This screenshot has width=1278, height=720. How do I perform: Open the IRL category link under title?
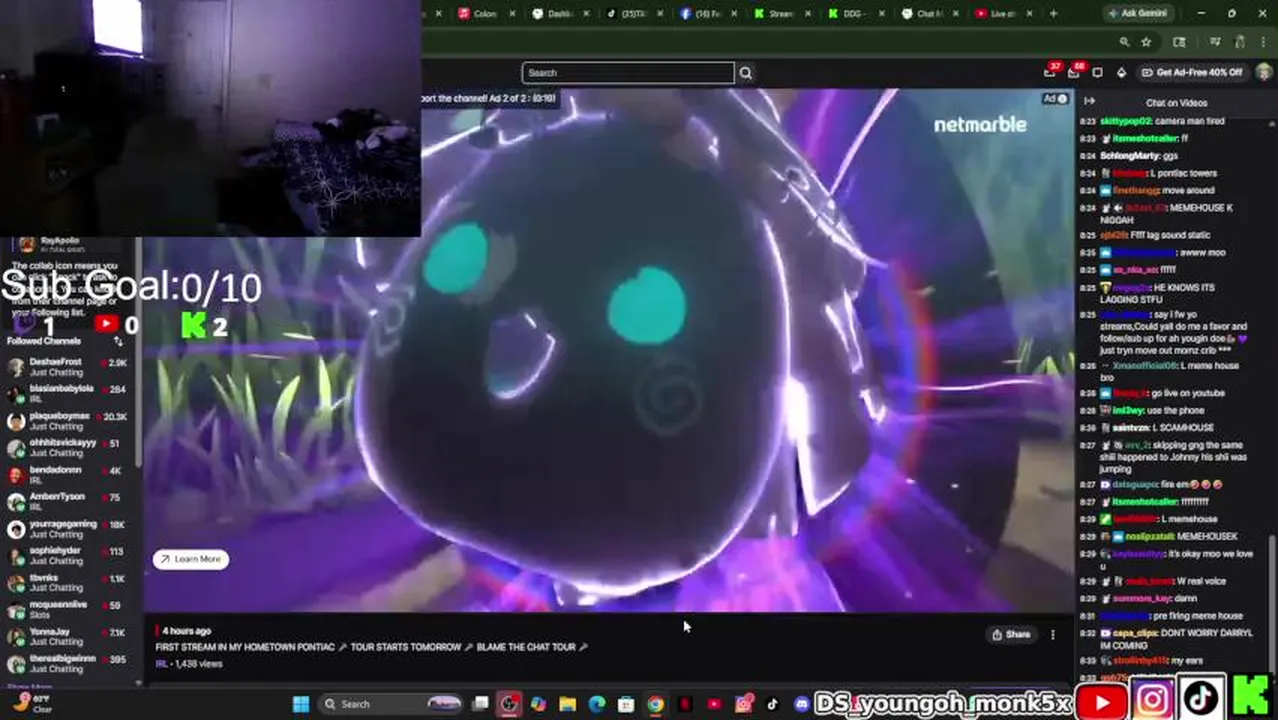(x=161, y=664)
